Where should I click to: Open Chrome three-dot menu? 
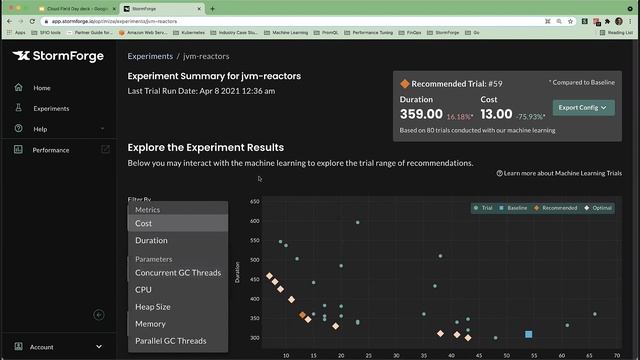(x=630, y=21)
